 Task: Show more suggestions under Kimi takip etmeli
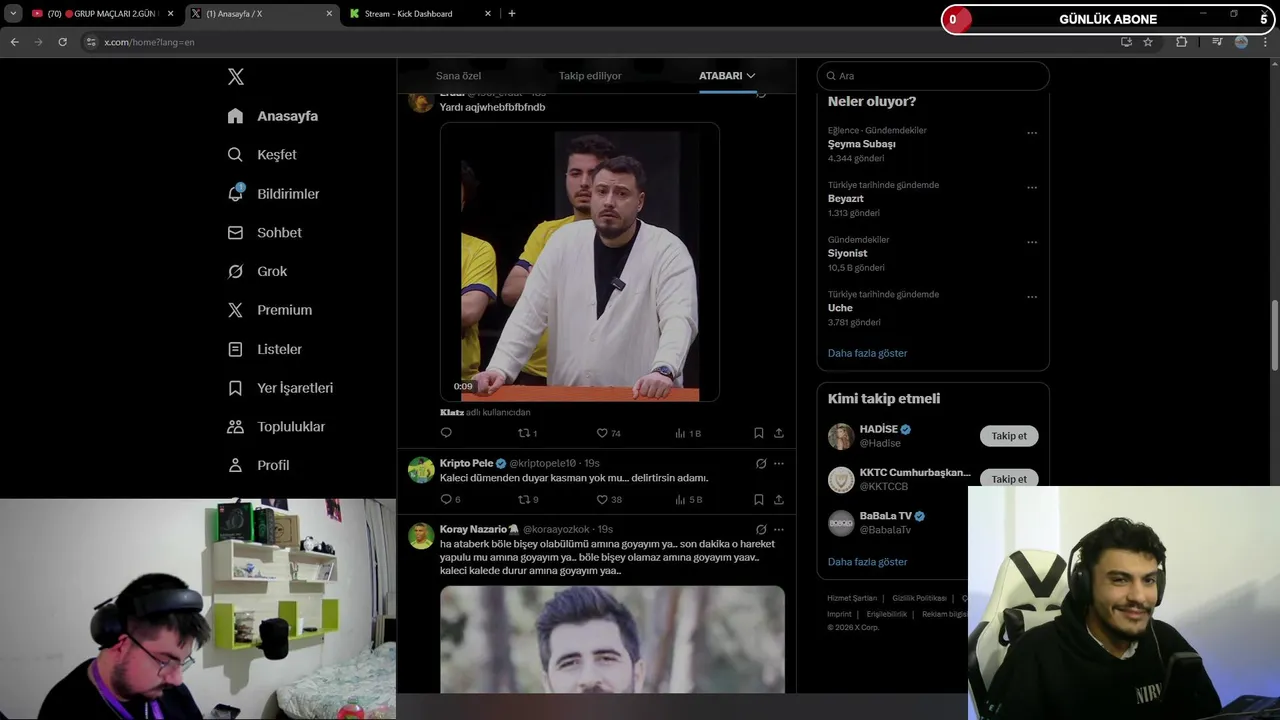coord(867,562)
